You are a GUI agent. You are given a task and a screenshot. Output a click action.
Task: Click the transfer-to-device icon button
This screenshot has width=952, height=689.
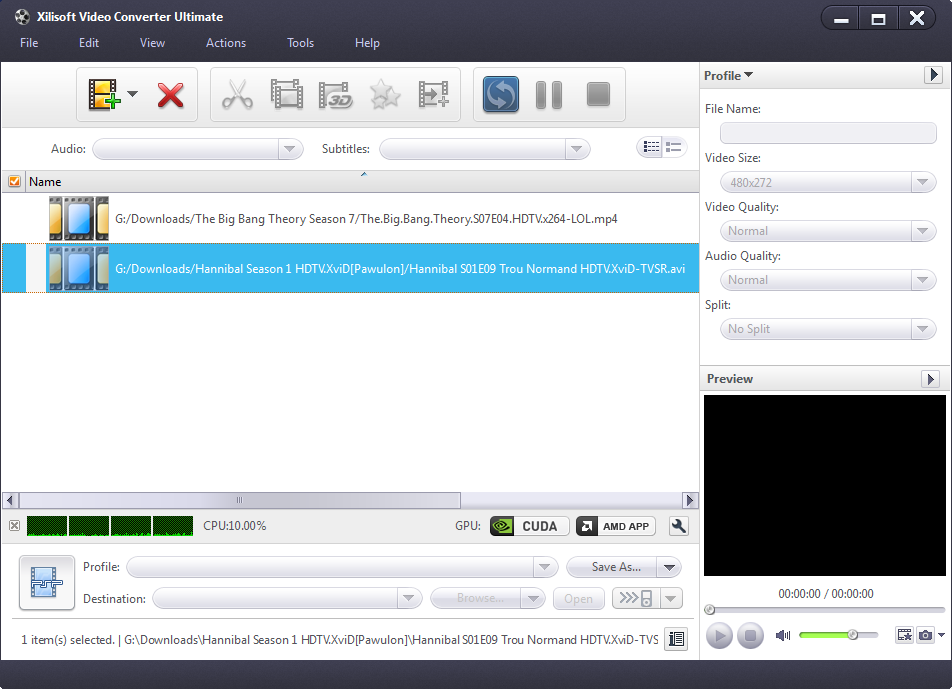[636, 598]
